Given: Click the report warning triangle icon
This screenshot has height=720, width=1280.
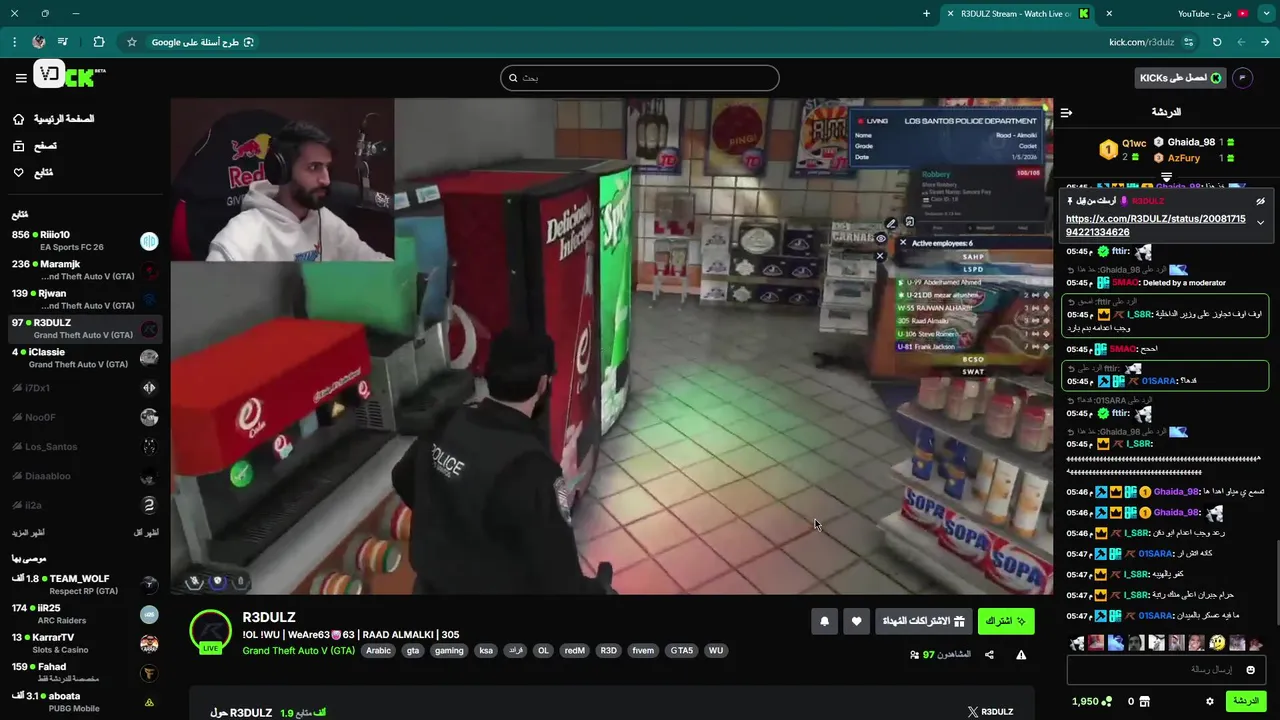Looking at the screenshot, I should pyautogui.click(x=1021, y=655).
